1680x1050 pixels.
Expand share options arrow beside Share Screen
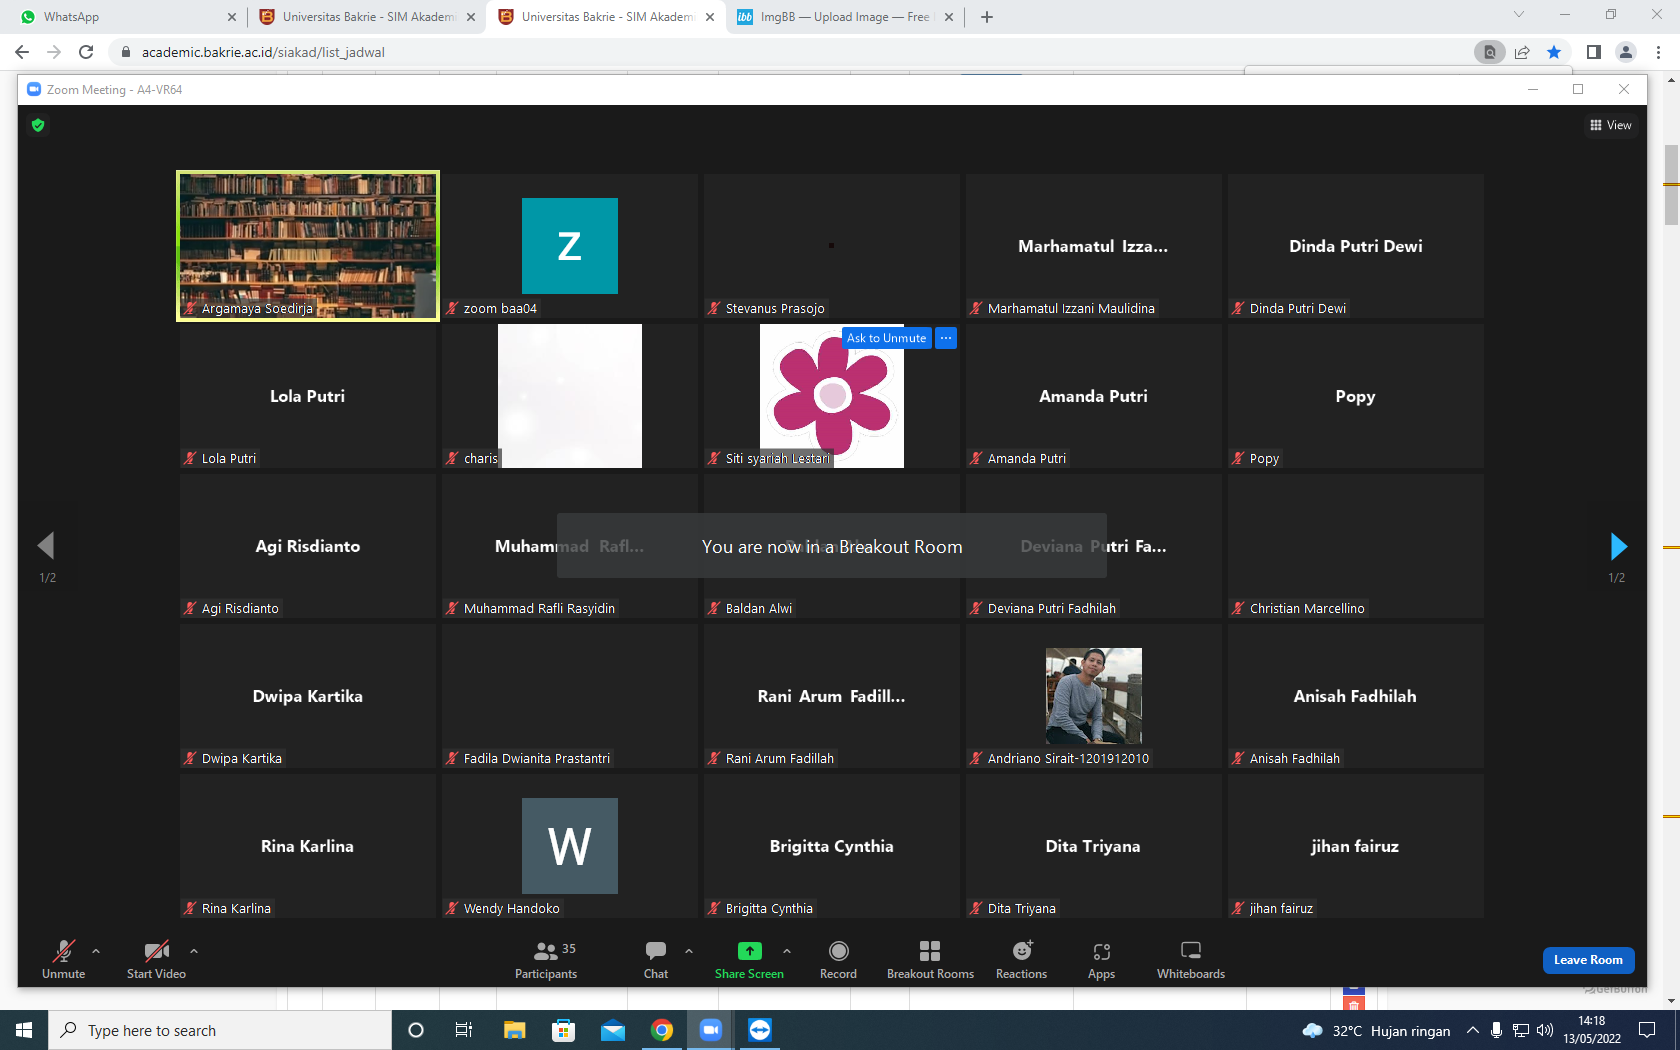[787, 951]
